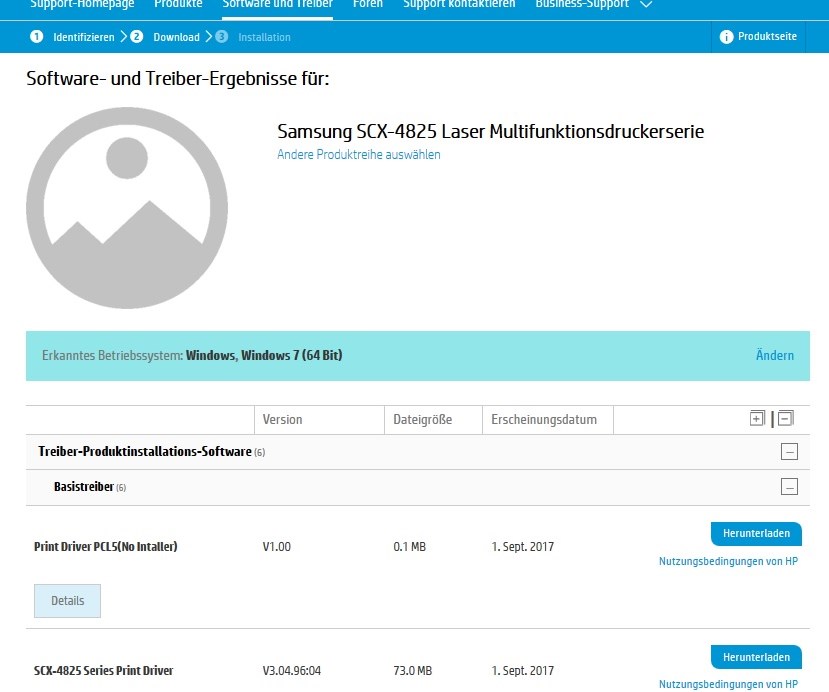The height and width of the screenshot is (692, 829).
Task: Select version text V1.00
Action: [277, 547]
